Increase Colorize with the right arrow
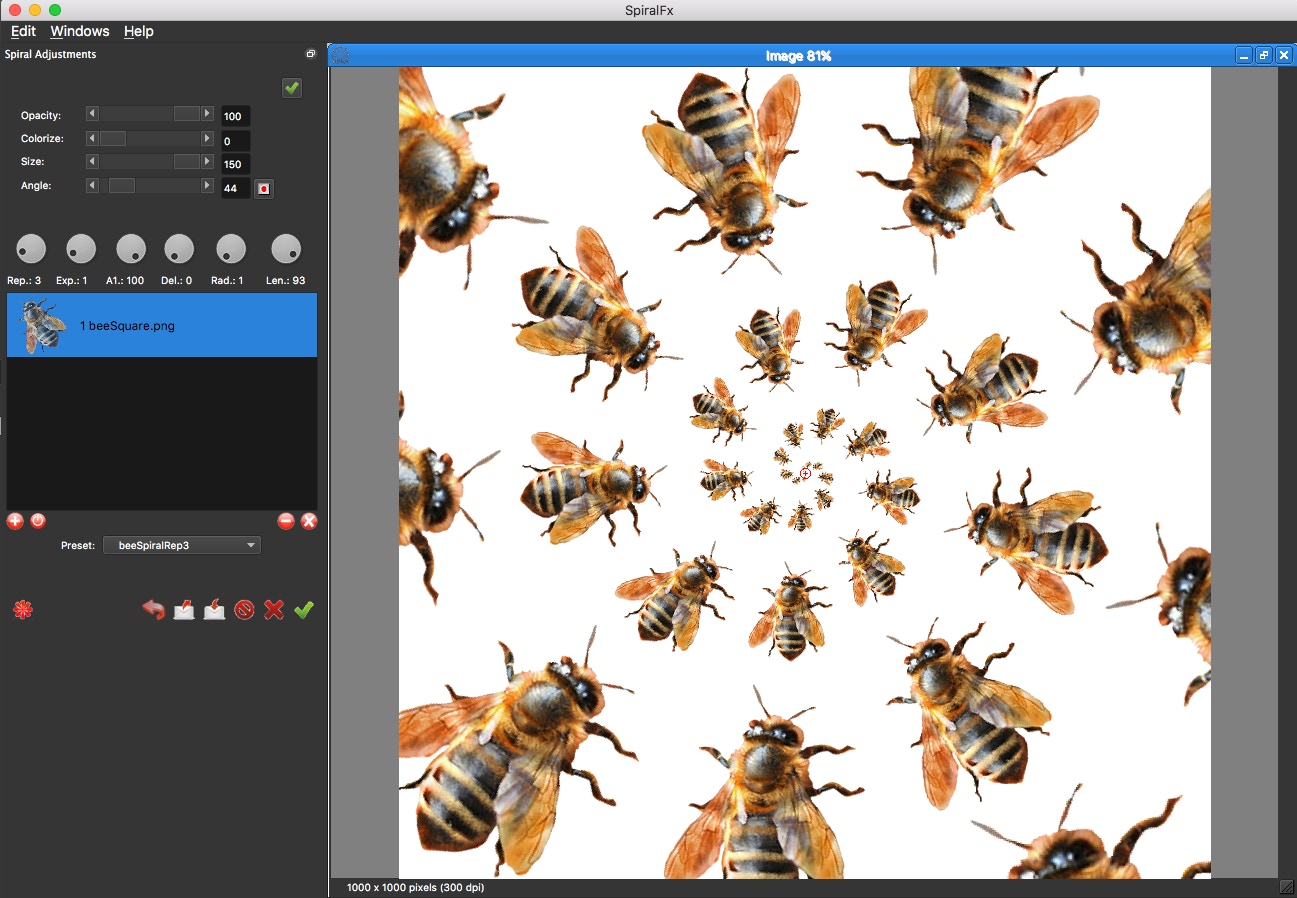The image size is (1297, 898). [x=208, y=138]
